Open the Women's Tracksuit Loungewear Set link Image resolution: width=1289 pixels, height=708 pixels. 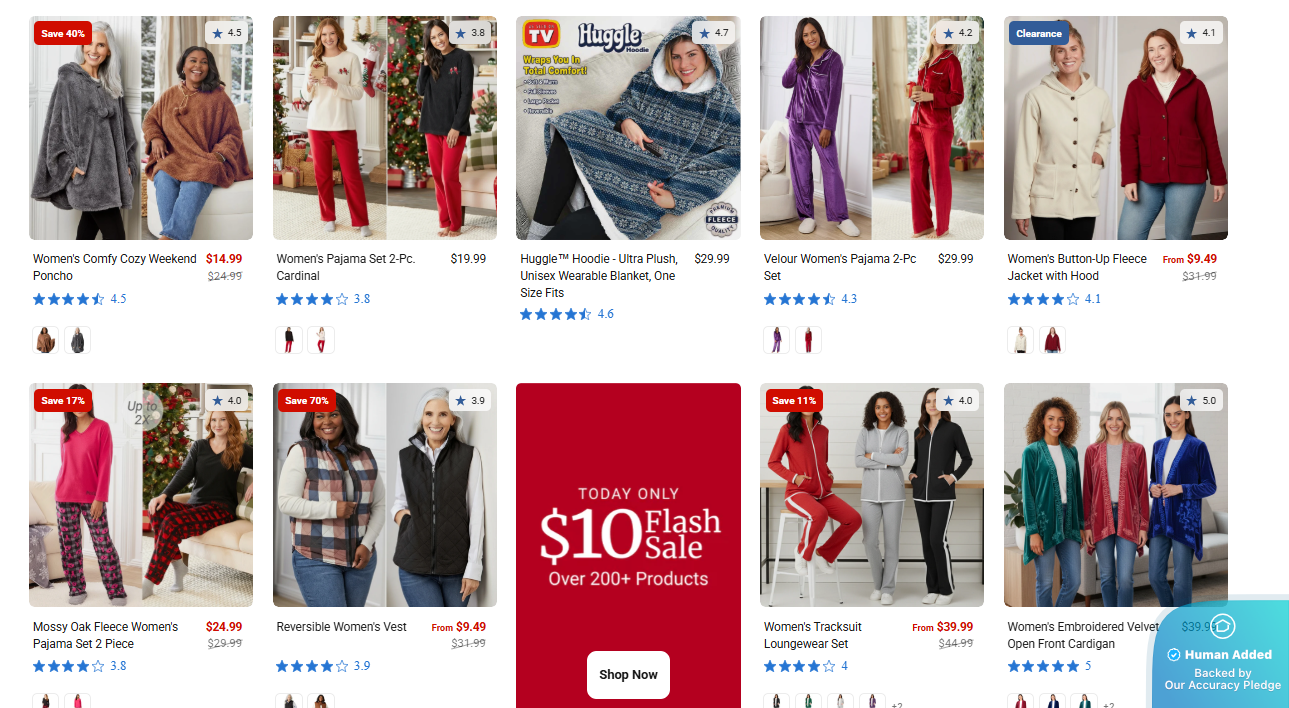coord(812,635)
